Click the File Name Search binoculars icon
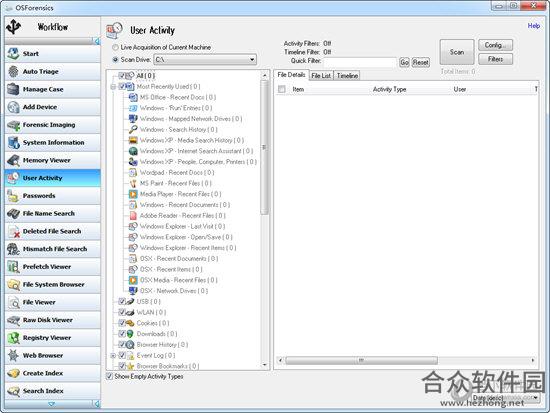 (13, 213)
